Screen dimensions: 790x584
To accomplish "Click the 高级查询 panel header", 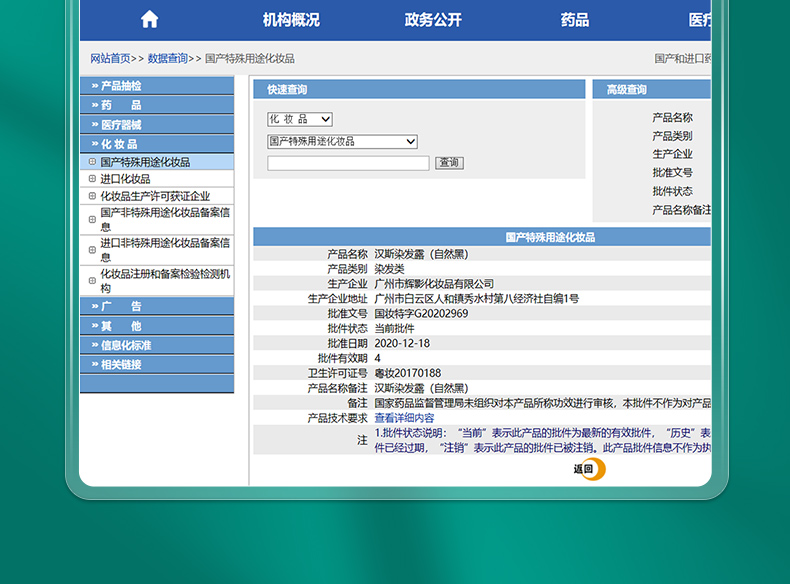I will [651, 90].
